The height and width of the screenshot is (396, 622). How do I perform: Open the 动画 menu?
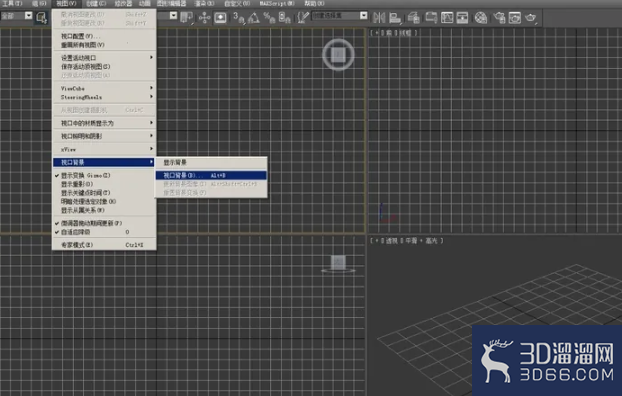(144, 4)
